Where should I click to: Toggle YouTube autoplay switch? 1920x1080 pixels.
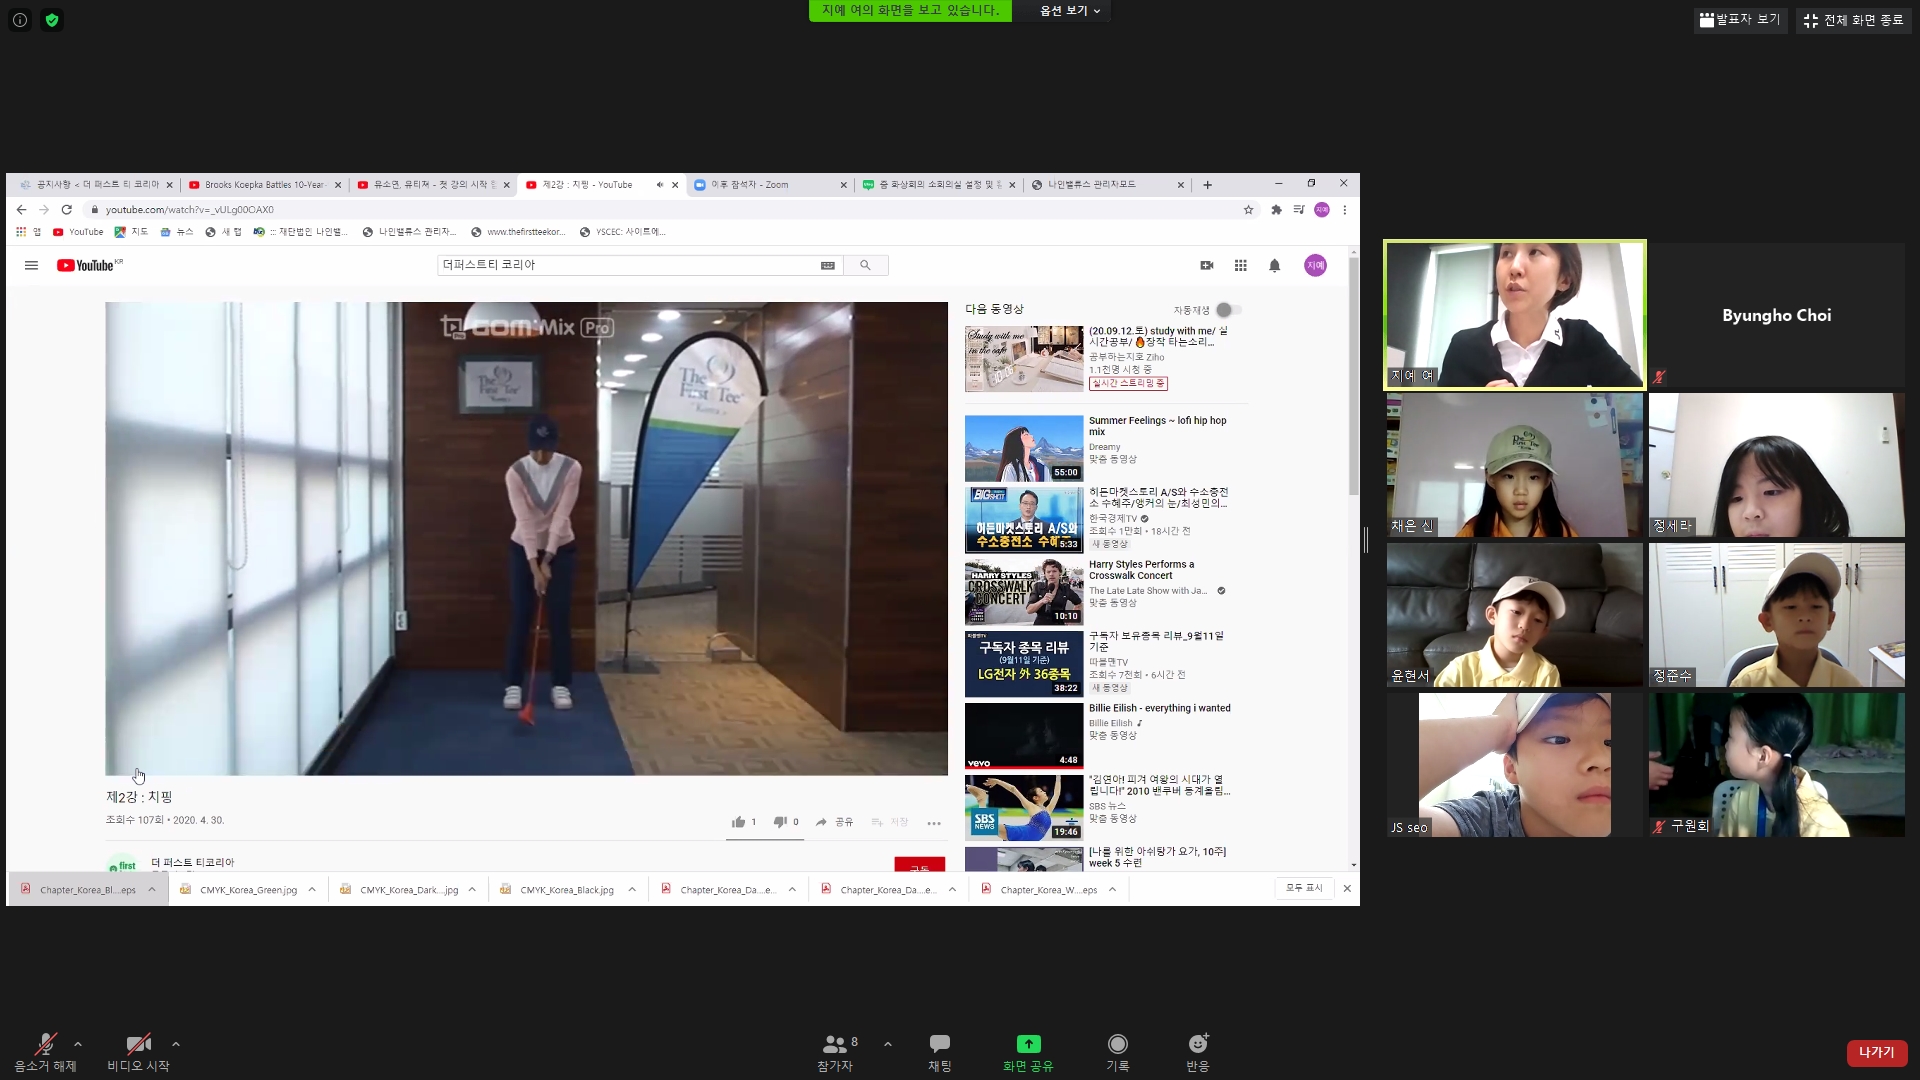[1228, 310]
